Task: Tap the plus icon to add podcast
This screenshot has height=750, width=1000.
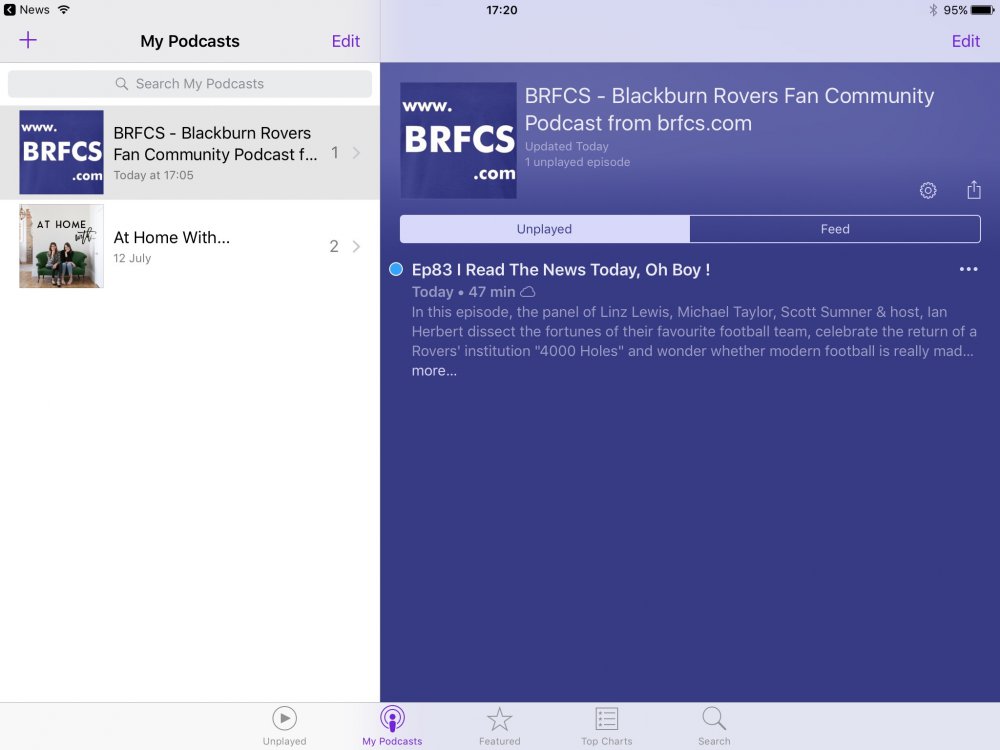Action: click(x=28, y=41)
